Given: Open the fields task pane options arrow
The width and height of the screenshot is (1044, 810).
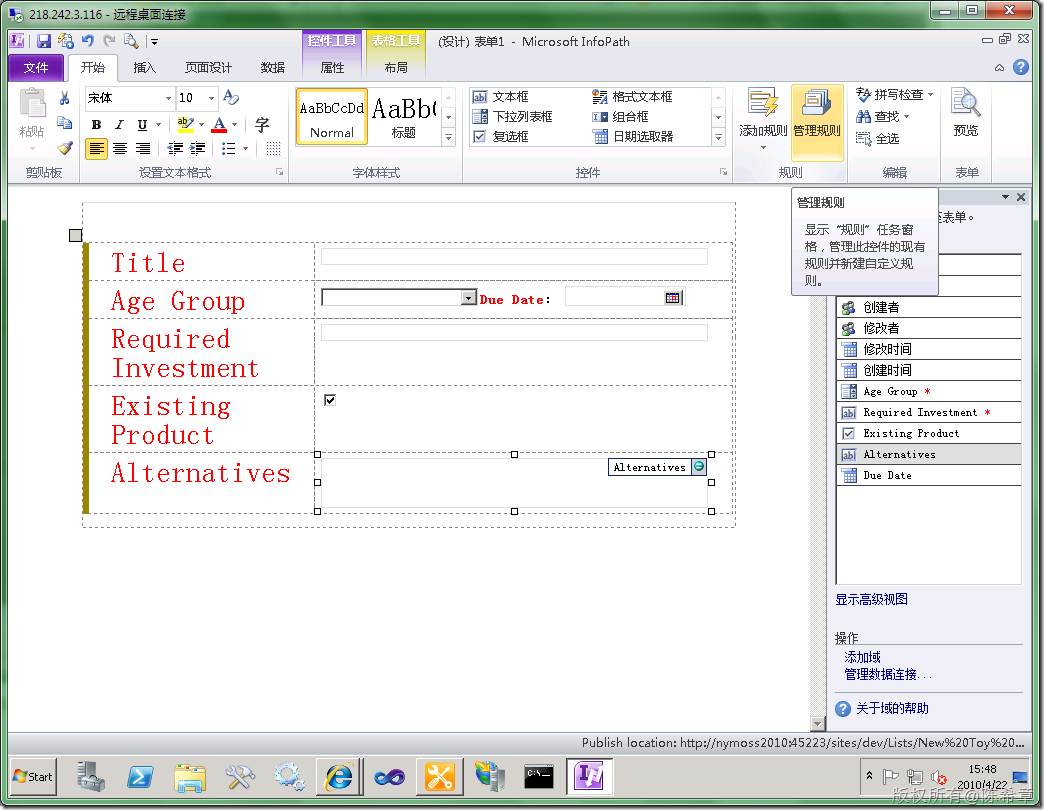Looking at the screenshot, I should [x=1005, y=197].
